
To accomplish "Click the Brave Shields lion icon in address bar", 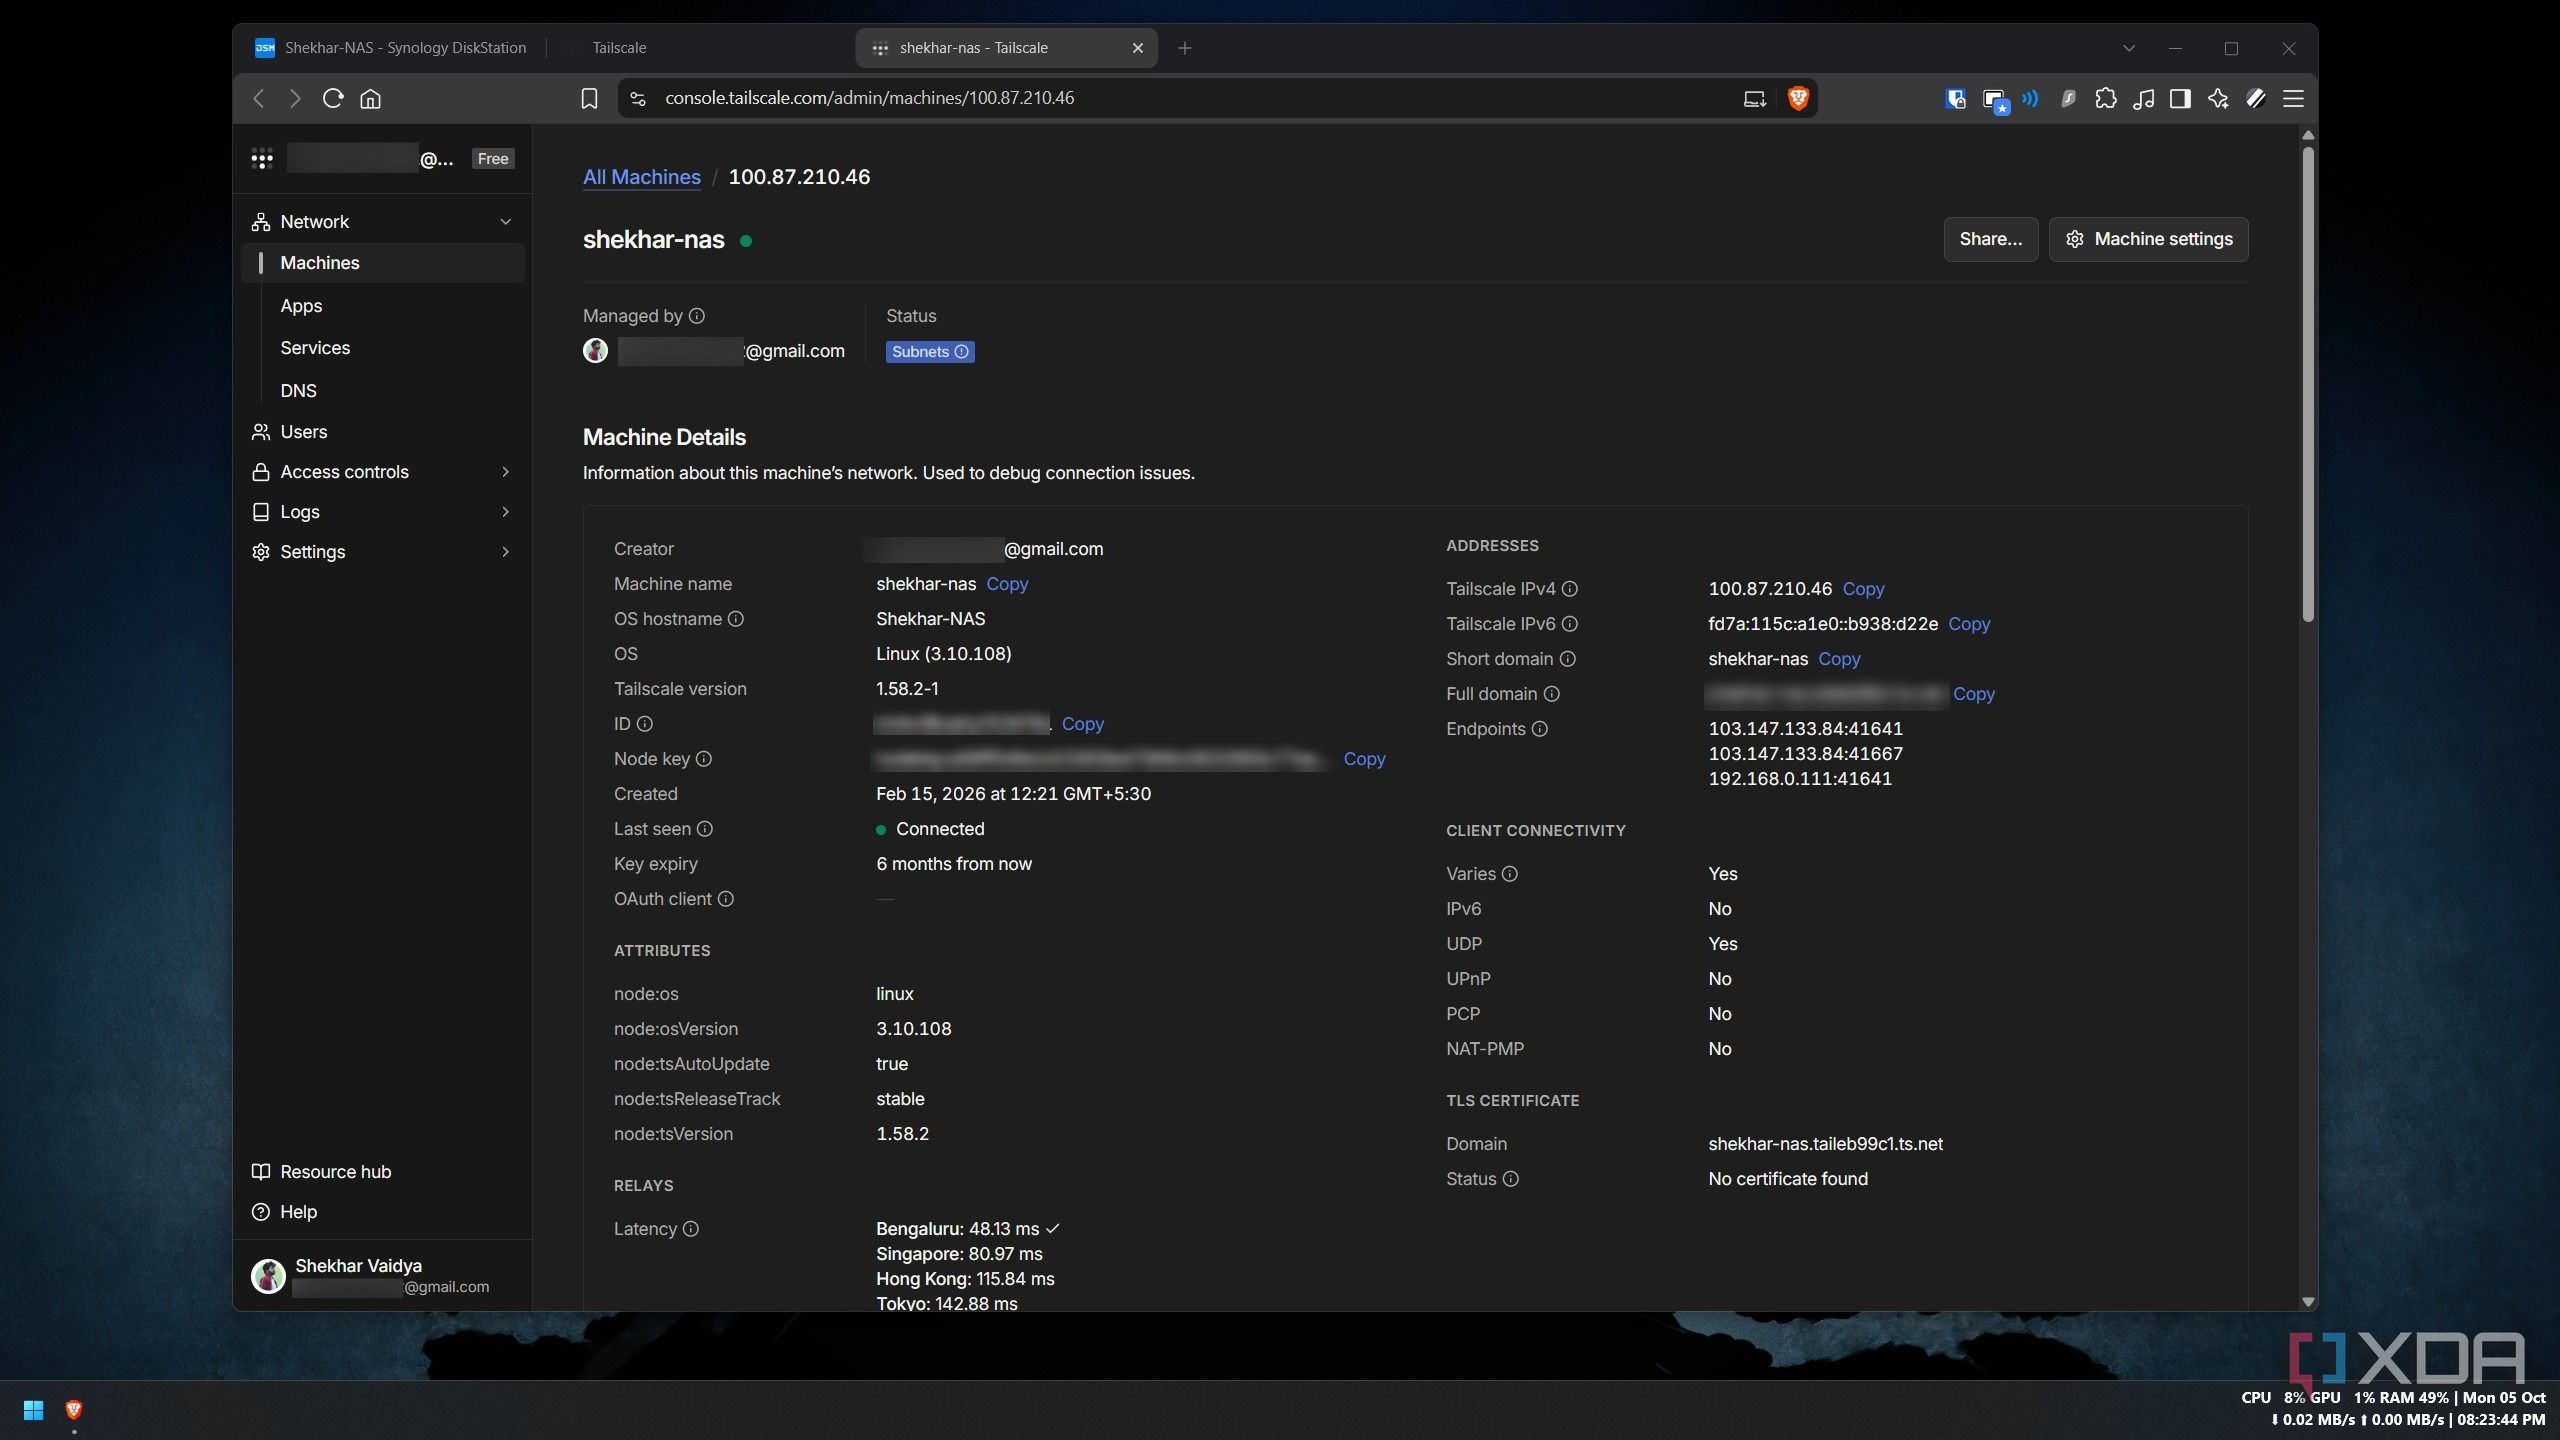I will click(x=1798, y=98).
